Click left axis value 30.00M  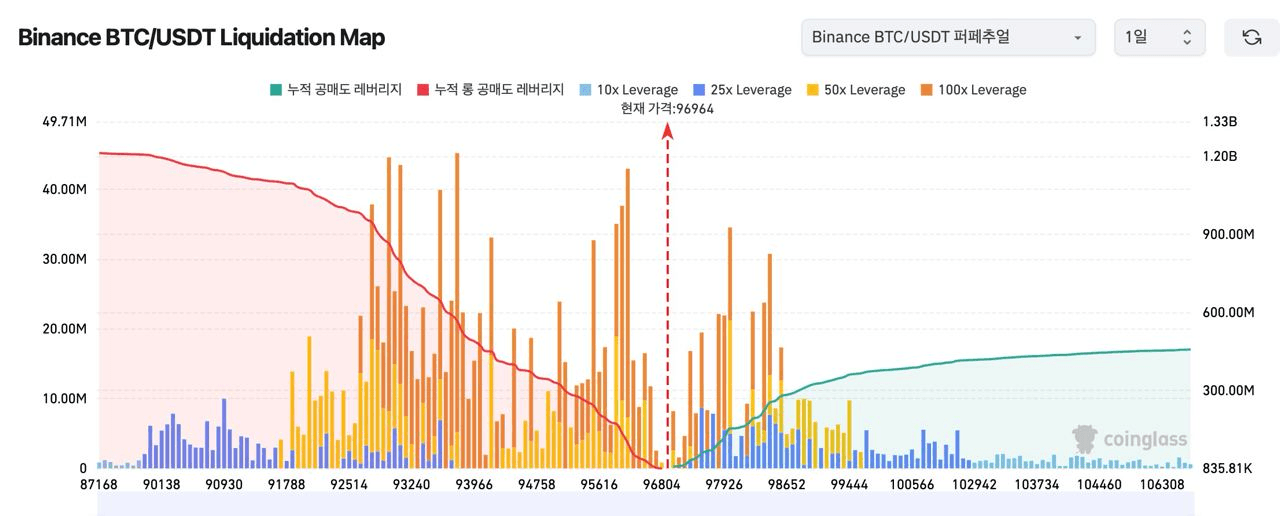65,259
